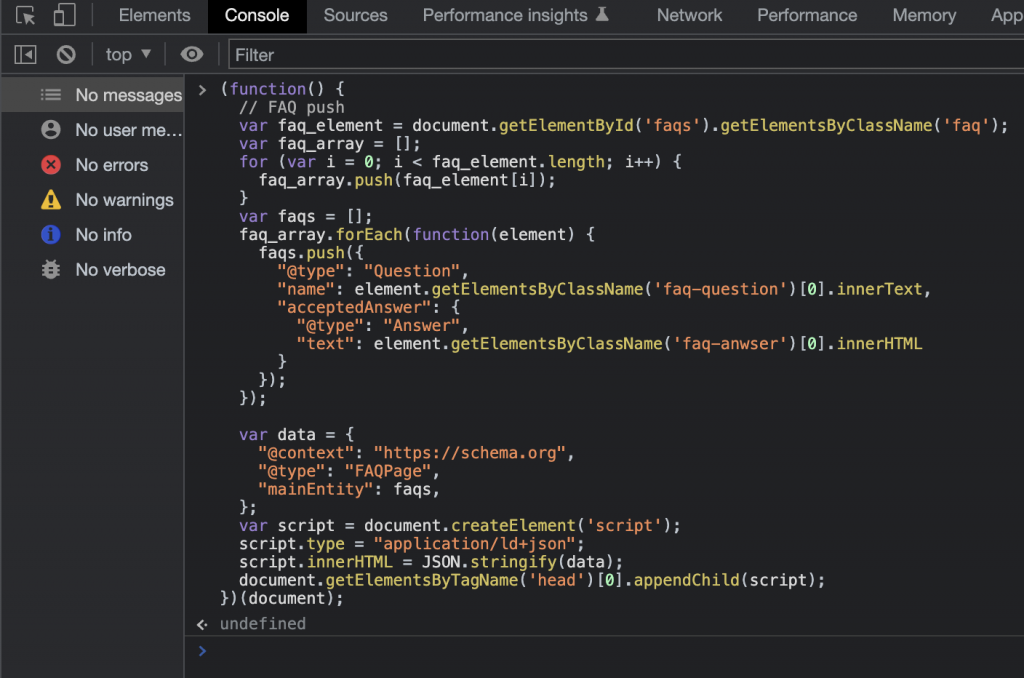Click the user messages avatar icon
The height and width of the screenshot is (678, 1024).
51,130
